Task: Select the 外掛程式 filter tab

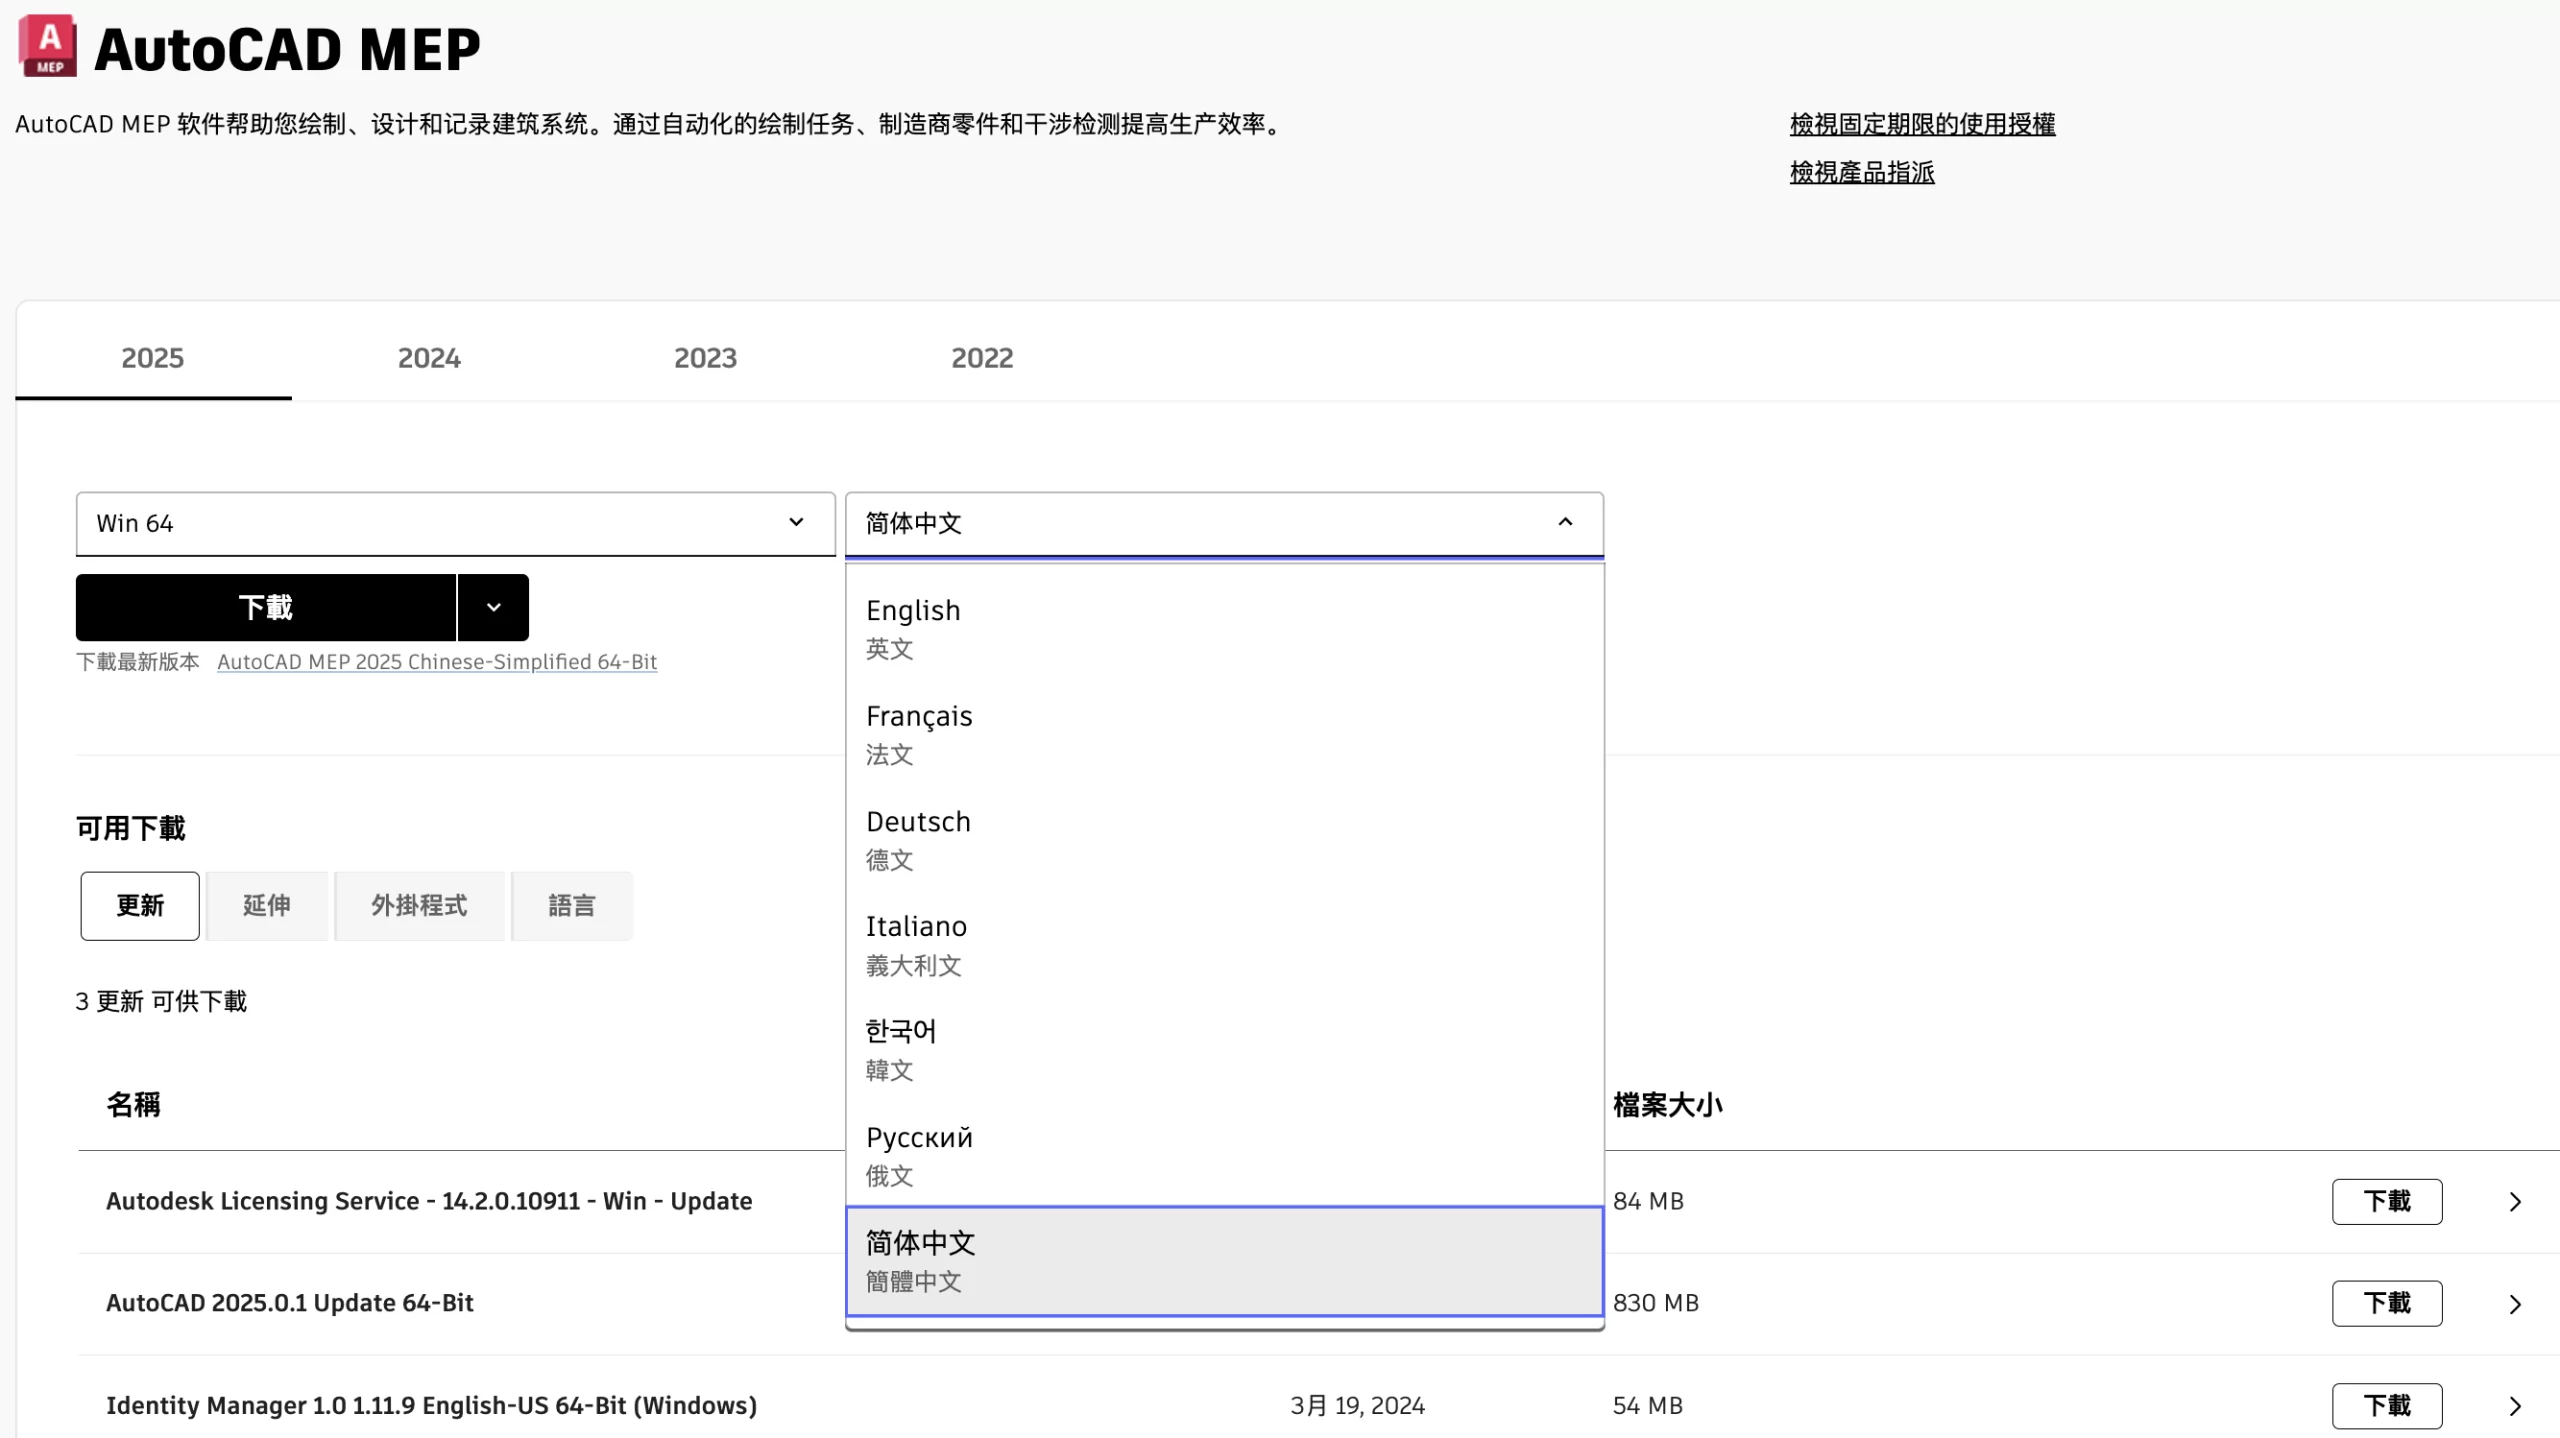Action: tap(419, 905)
